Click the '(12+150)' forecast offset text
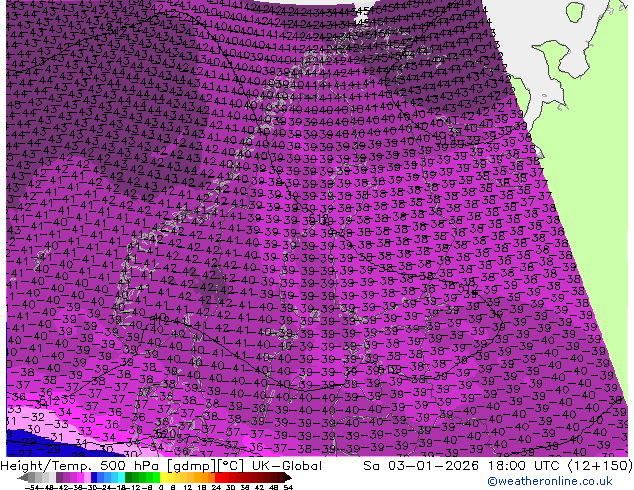The image size is (634, 490). tap(600, 466)
